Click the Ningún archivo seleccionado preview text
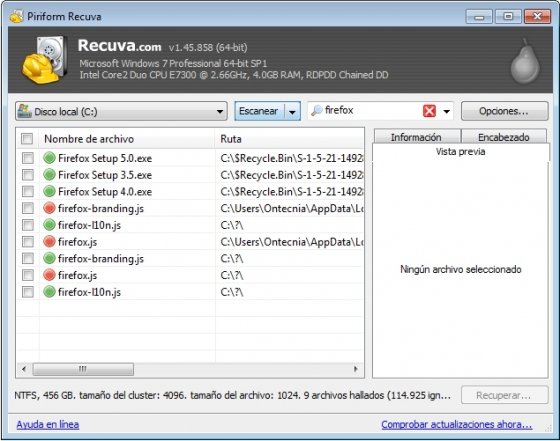The width and height of the screenshot is (560, 441). click(460, 269)
